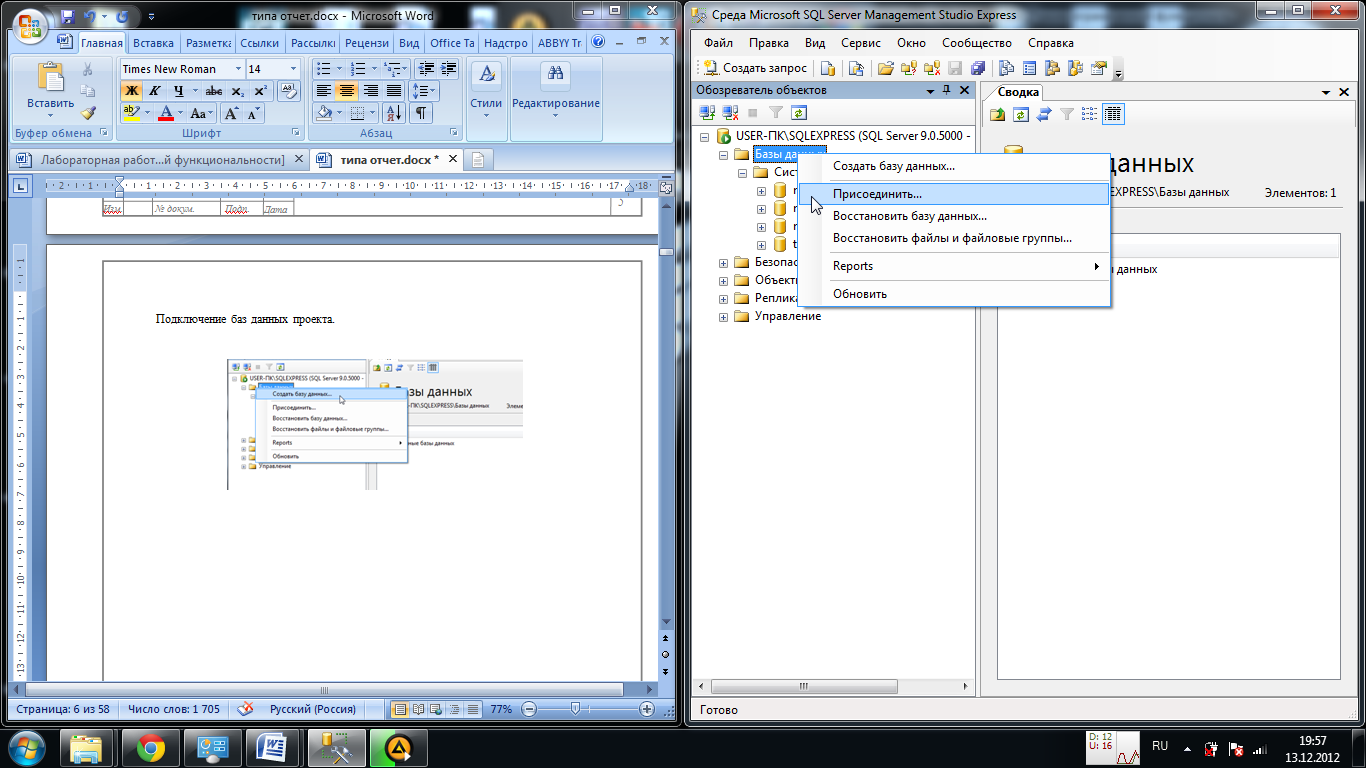Screen dimensions: 1366x768
Task: Toggle underline Ч formatting in Word
Action: coord(179,91)
